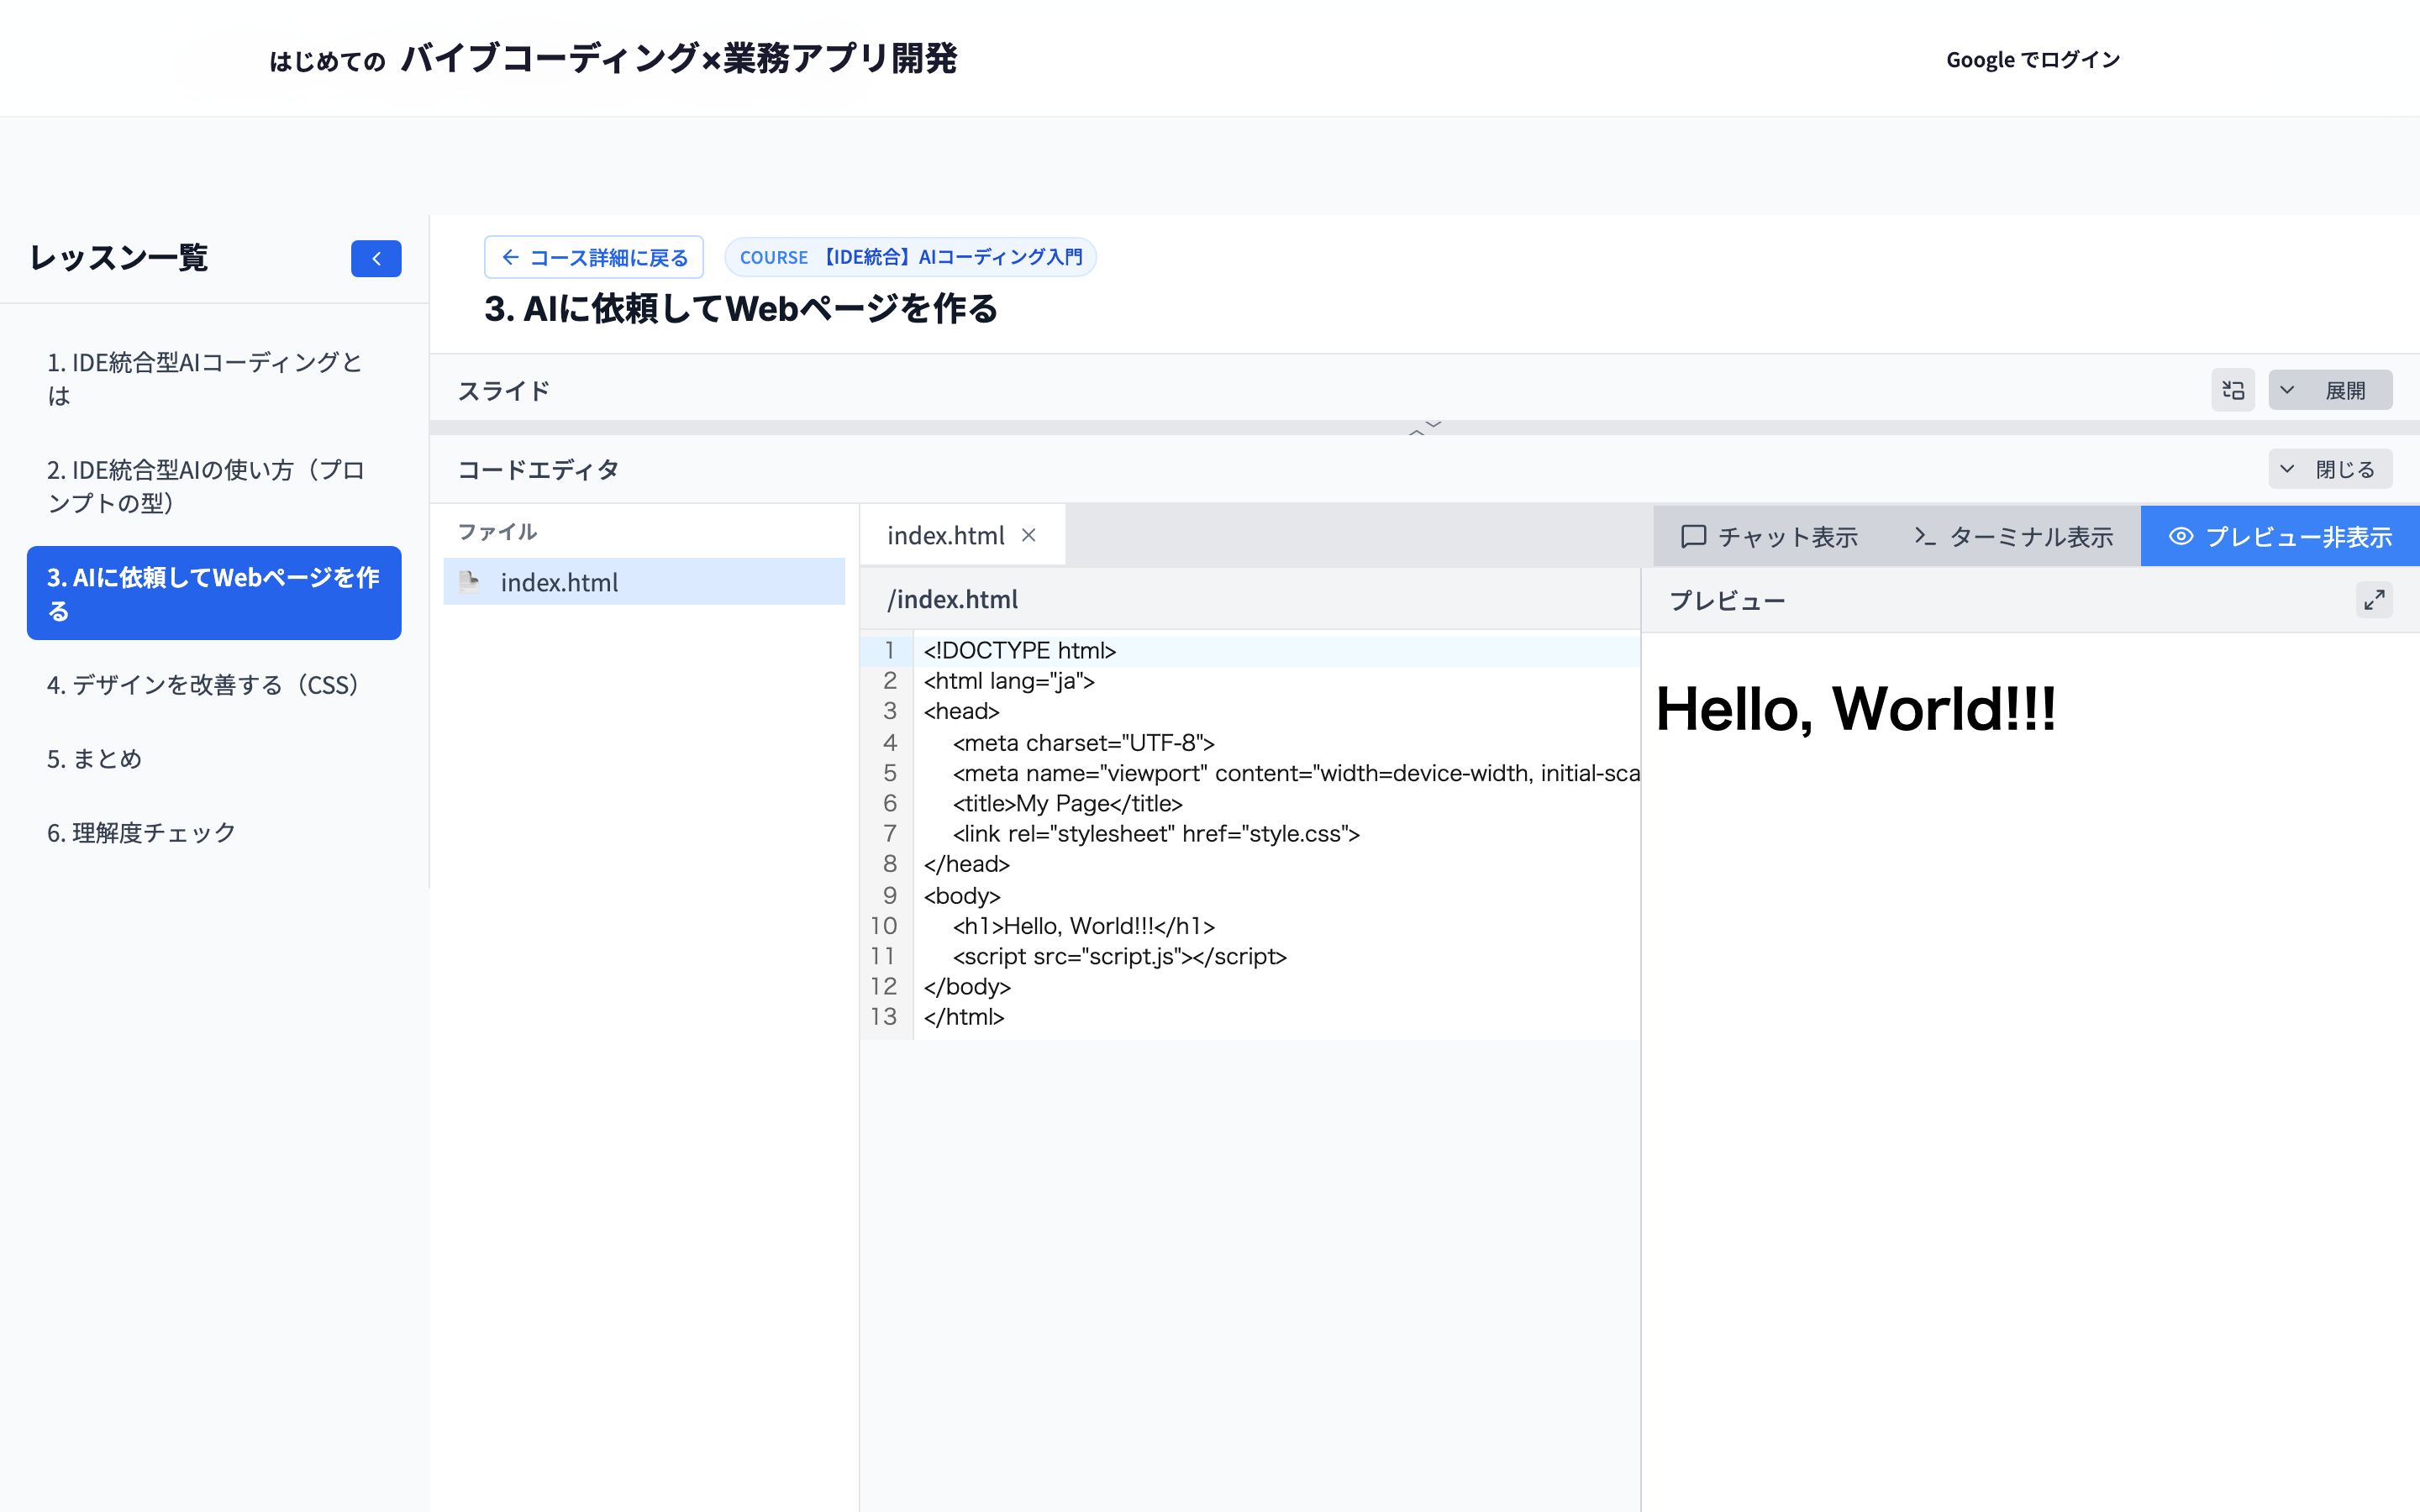Click the closing </body> tag line

pyautogui.click(x=967, y=987)
